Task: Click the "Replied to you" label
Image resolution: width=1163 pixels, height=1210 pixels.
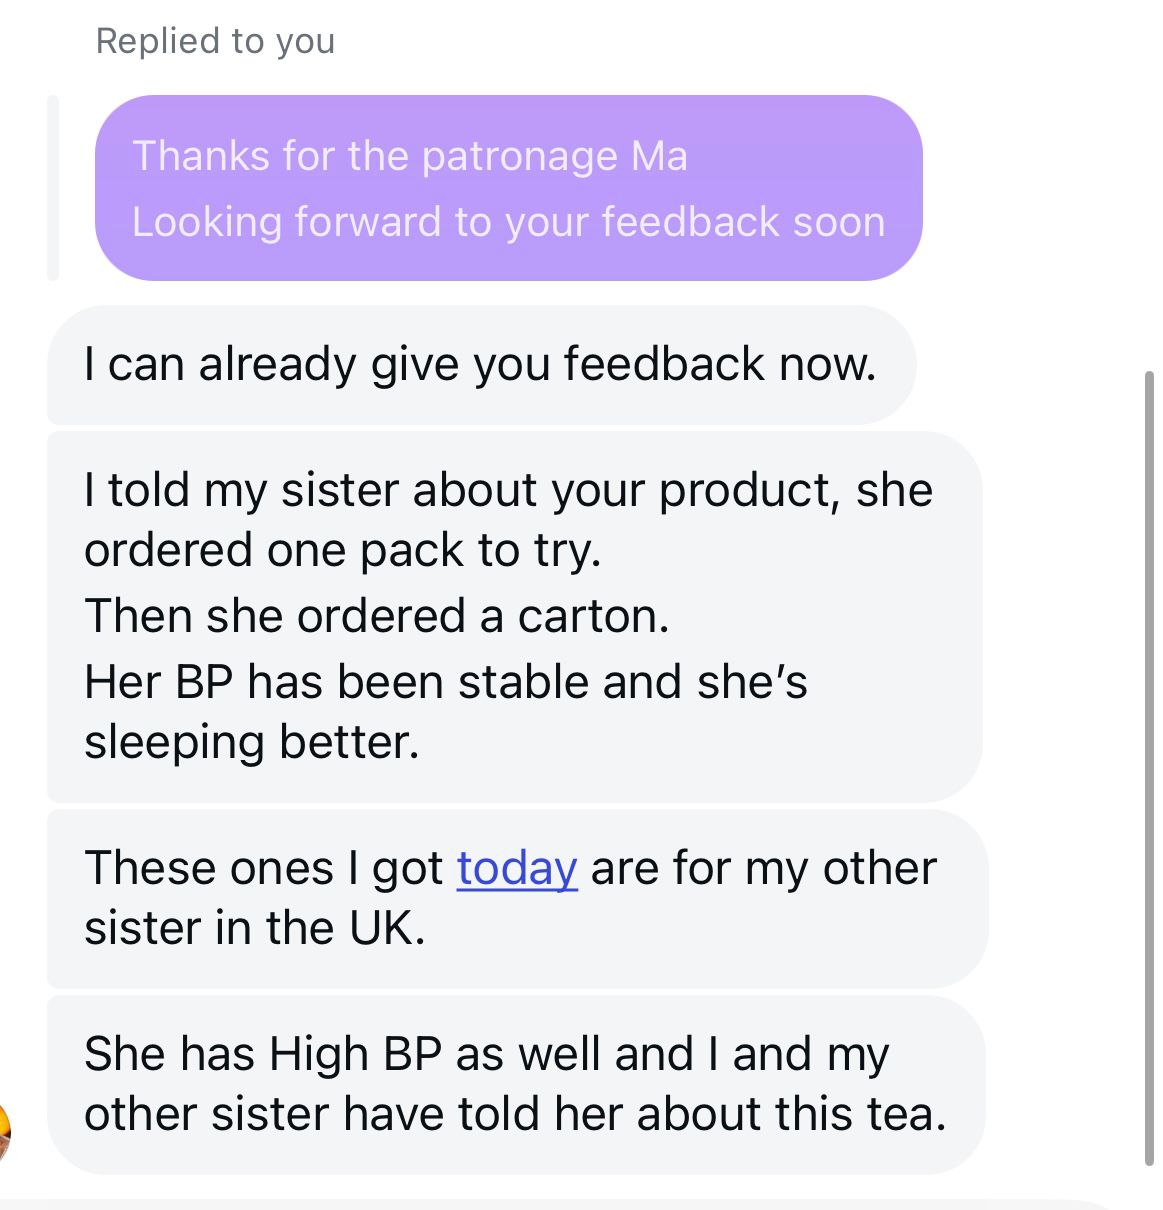Action: tap(215, 41)
